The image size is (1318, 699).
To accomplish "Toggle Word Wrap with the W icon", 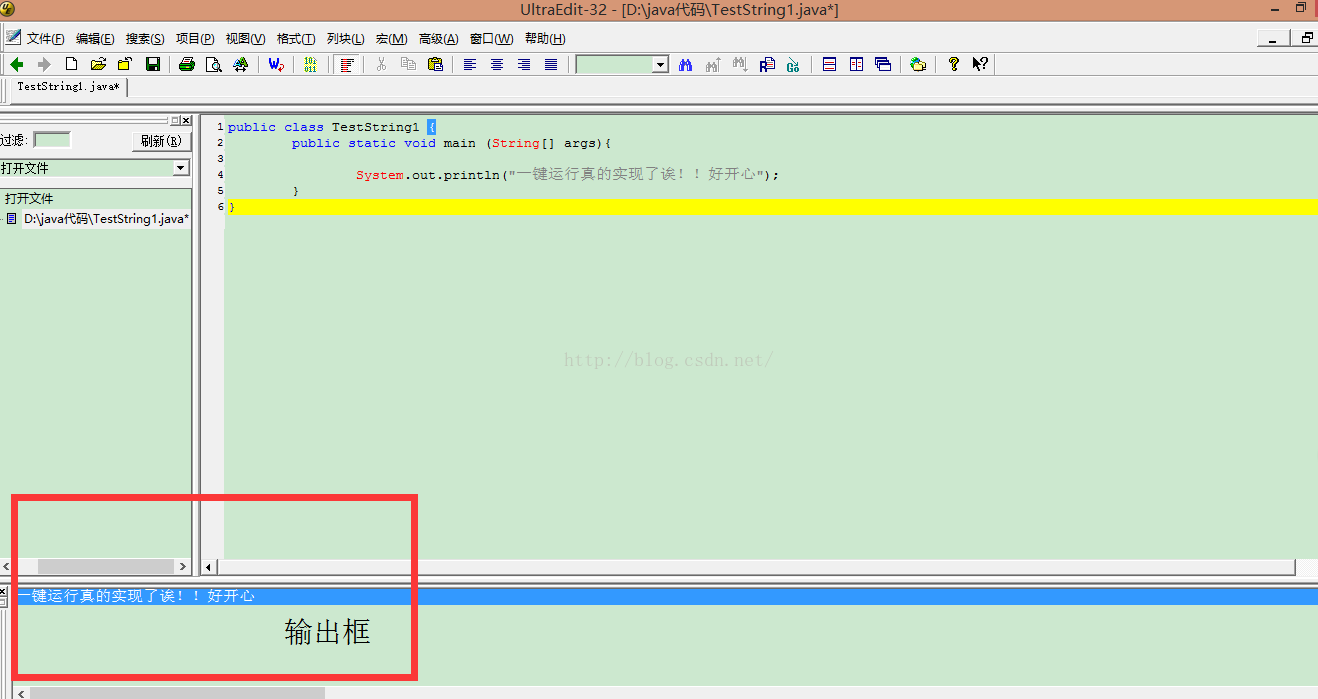I will tap(276, 64).
